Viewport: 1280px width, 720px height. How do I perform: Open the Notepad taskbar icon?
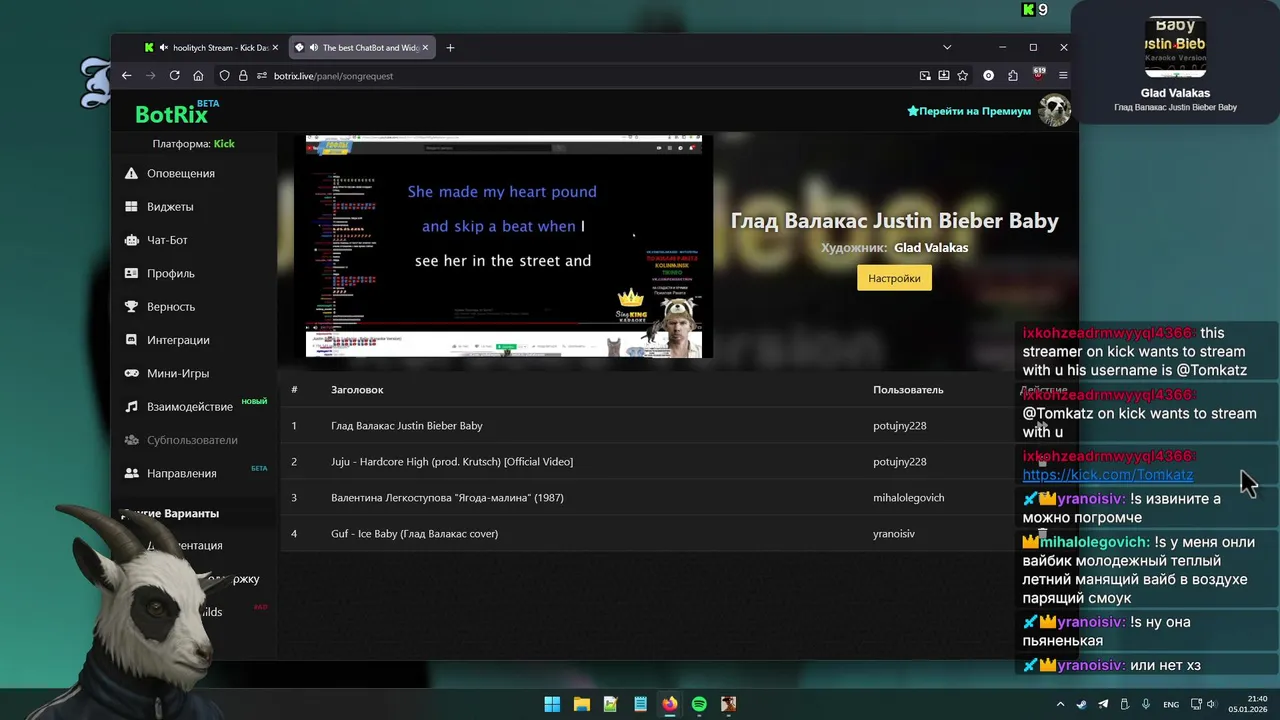pyautogui.click(x=640, y=704)
